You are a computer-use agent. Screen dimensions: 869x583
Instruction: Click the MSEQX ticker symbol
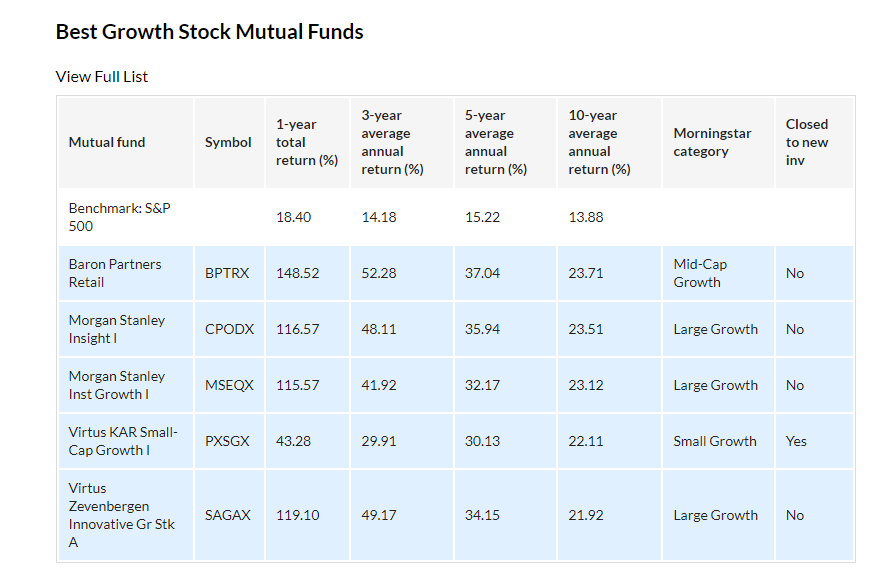228,385
